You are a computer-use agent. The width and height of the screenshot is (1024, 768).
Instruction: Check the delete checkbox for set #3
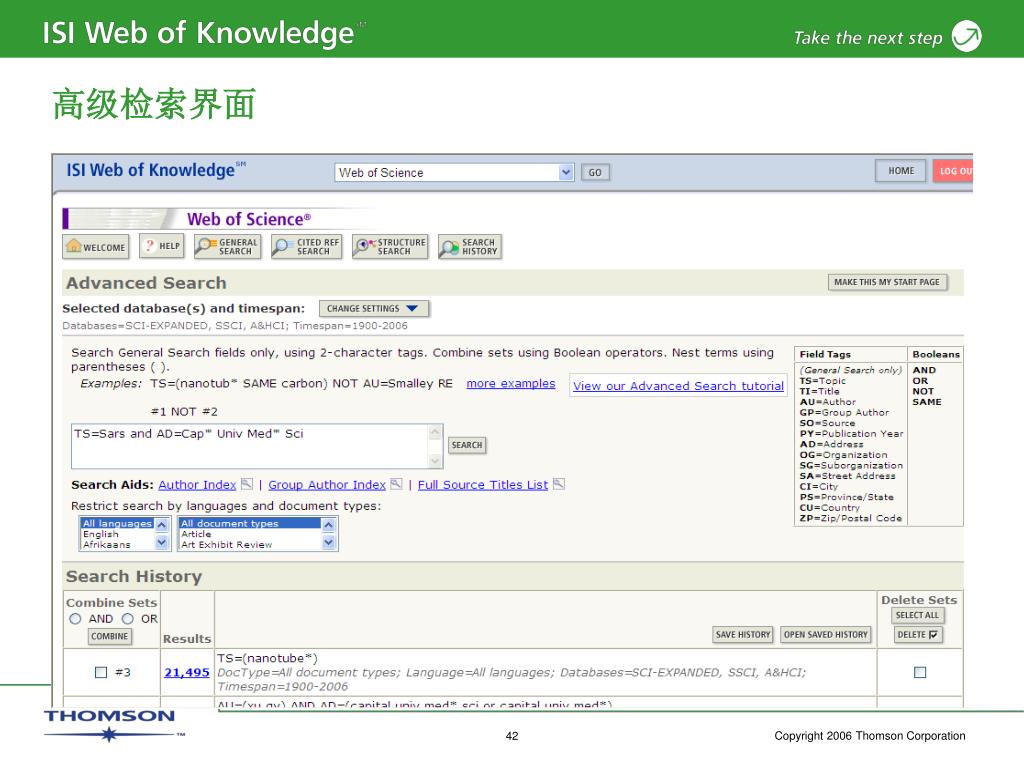click(920, 672)
